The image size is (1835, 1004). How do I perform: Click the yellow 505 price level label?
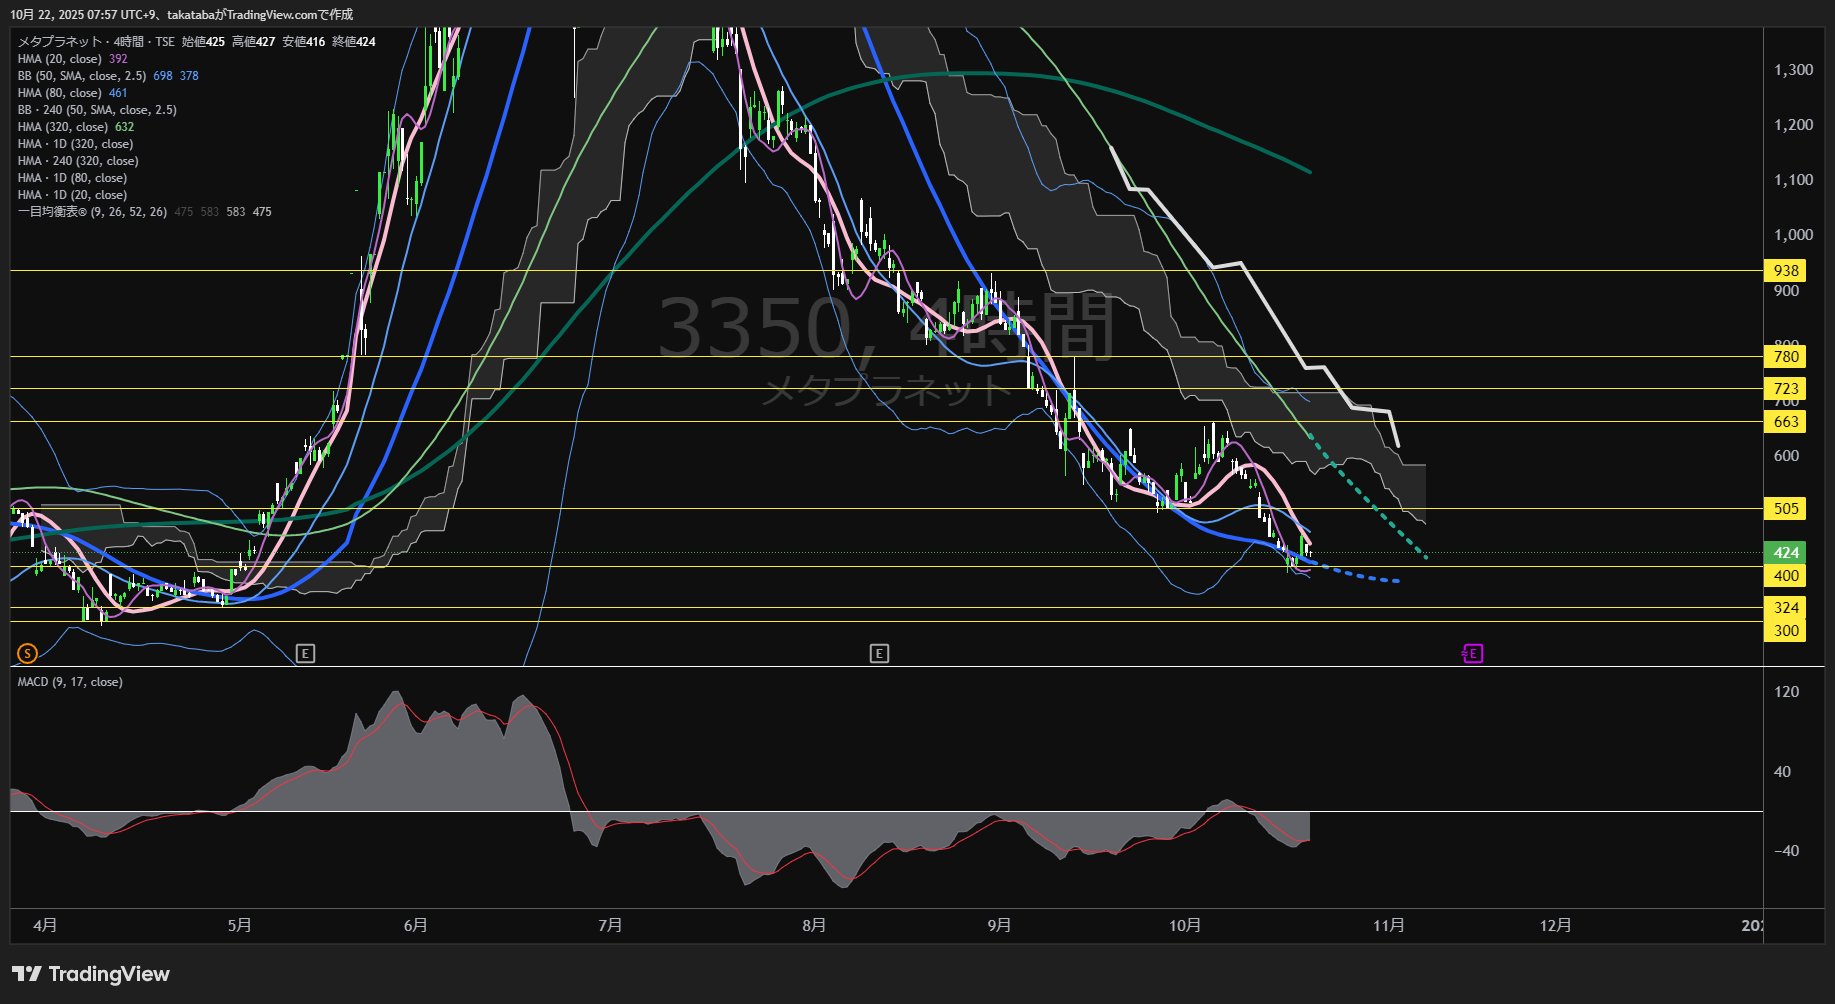(x=1786, y=509)
